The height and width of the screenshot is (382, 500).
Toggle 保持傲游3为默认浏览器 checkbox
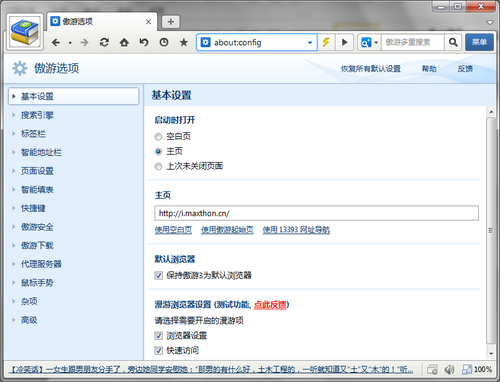159,275
